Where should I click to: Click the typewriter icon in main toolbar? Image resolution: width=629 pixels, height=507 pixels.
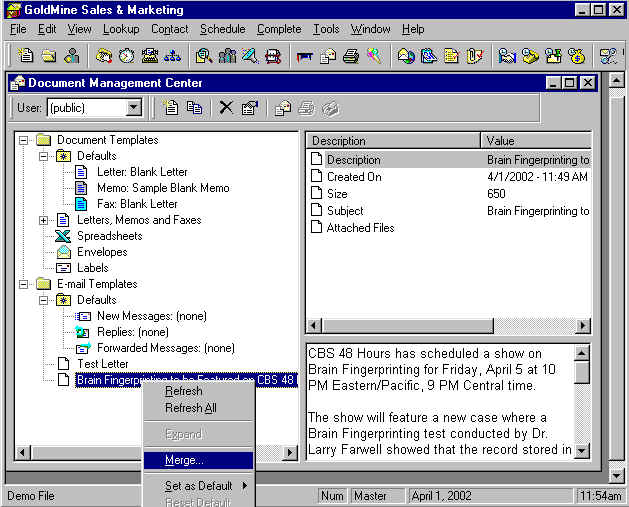pyautogui.click(x=150, y=56)
